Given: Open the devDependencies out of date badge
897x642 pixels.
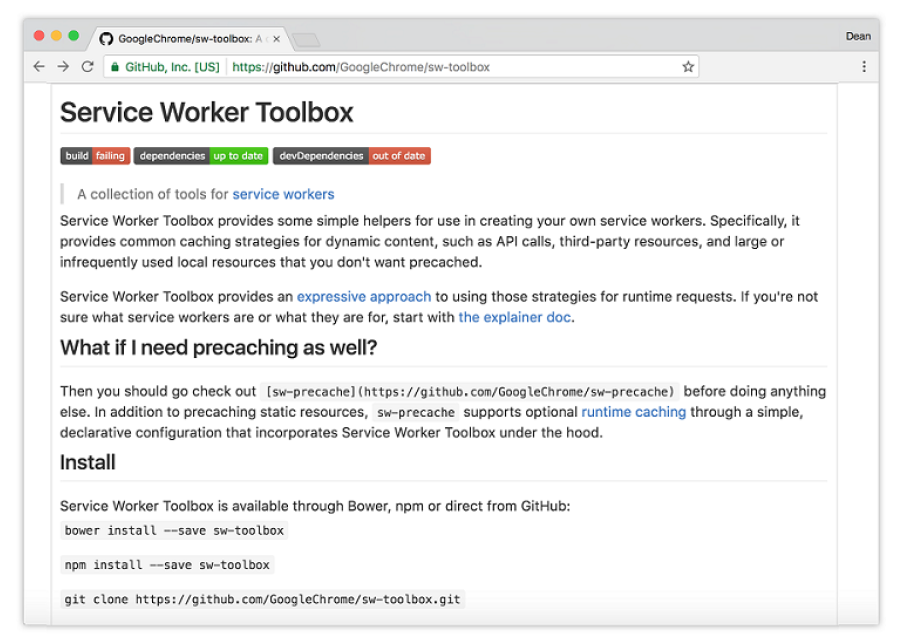Looking at the screenshot, I should 352,156.
